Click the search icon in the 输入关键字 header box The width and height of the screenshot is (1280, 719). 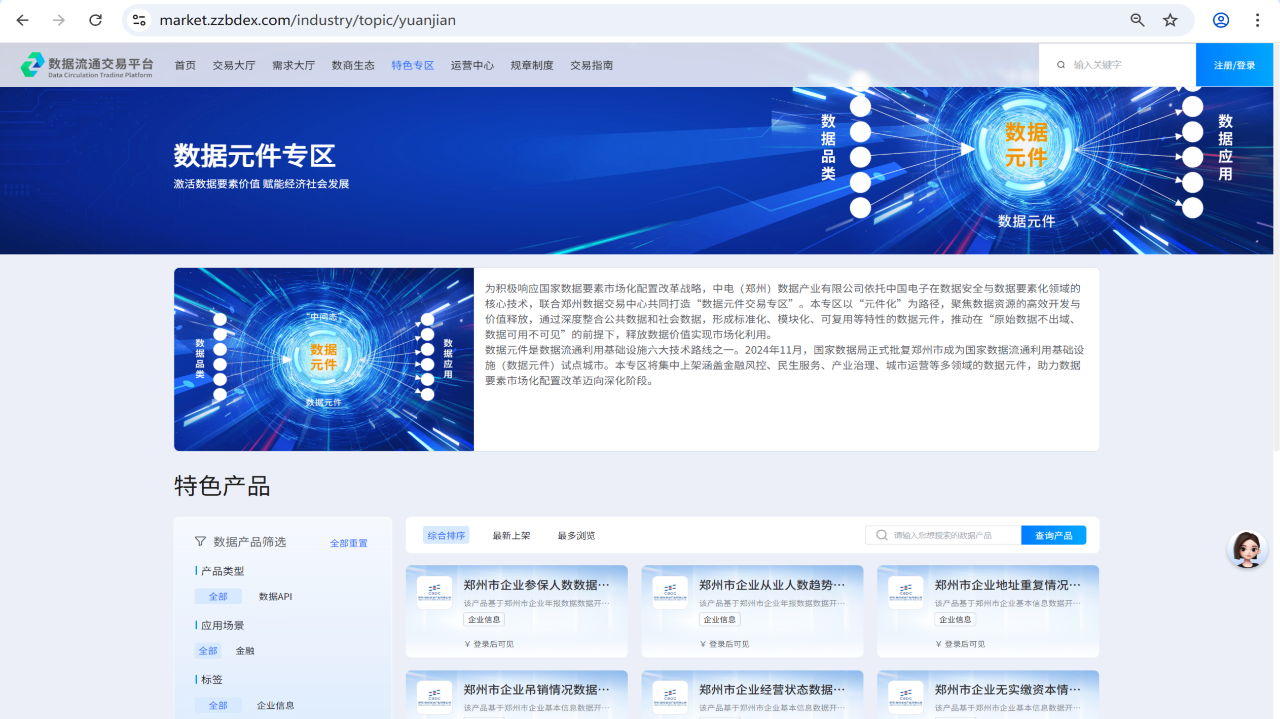[x=1060, y=64]
